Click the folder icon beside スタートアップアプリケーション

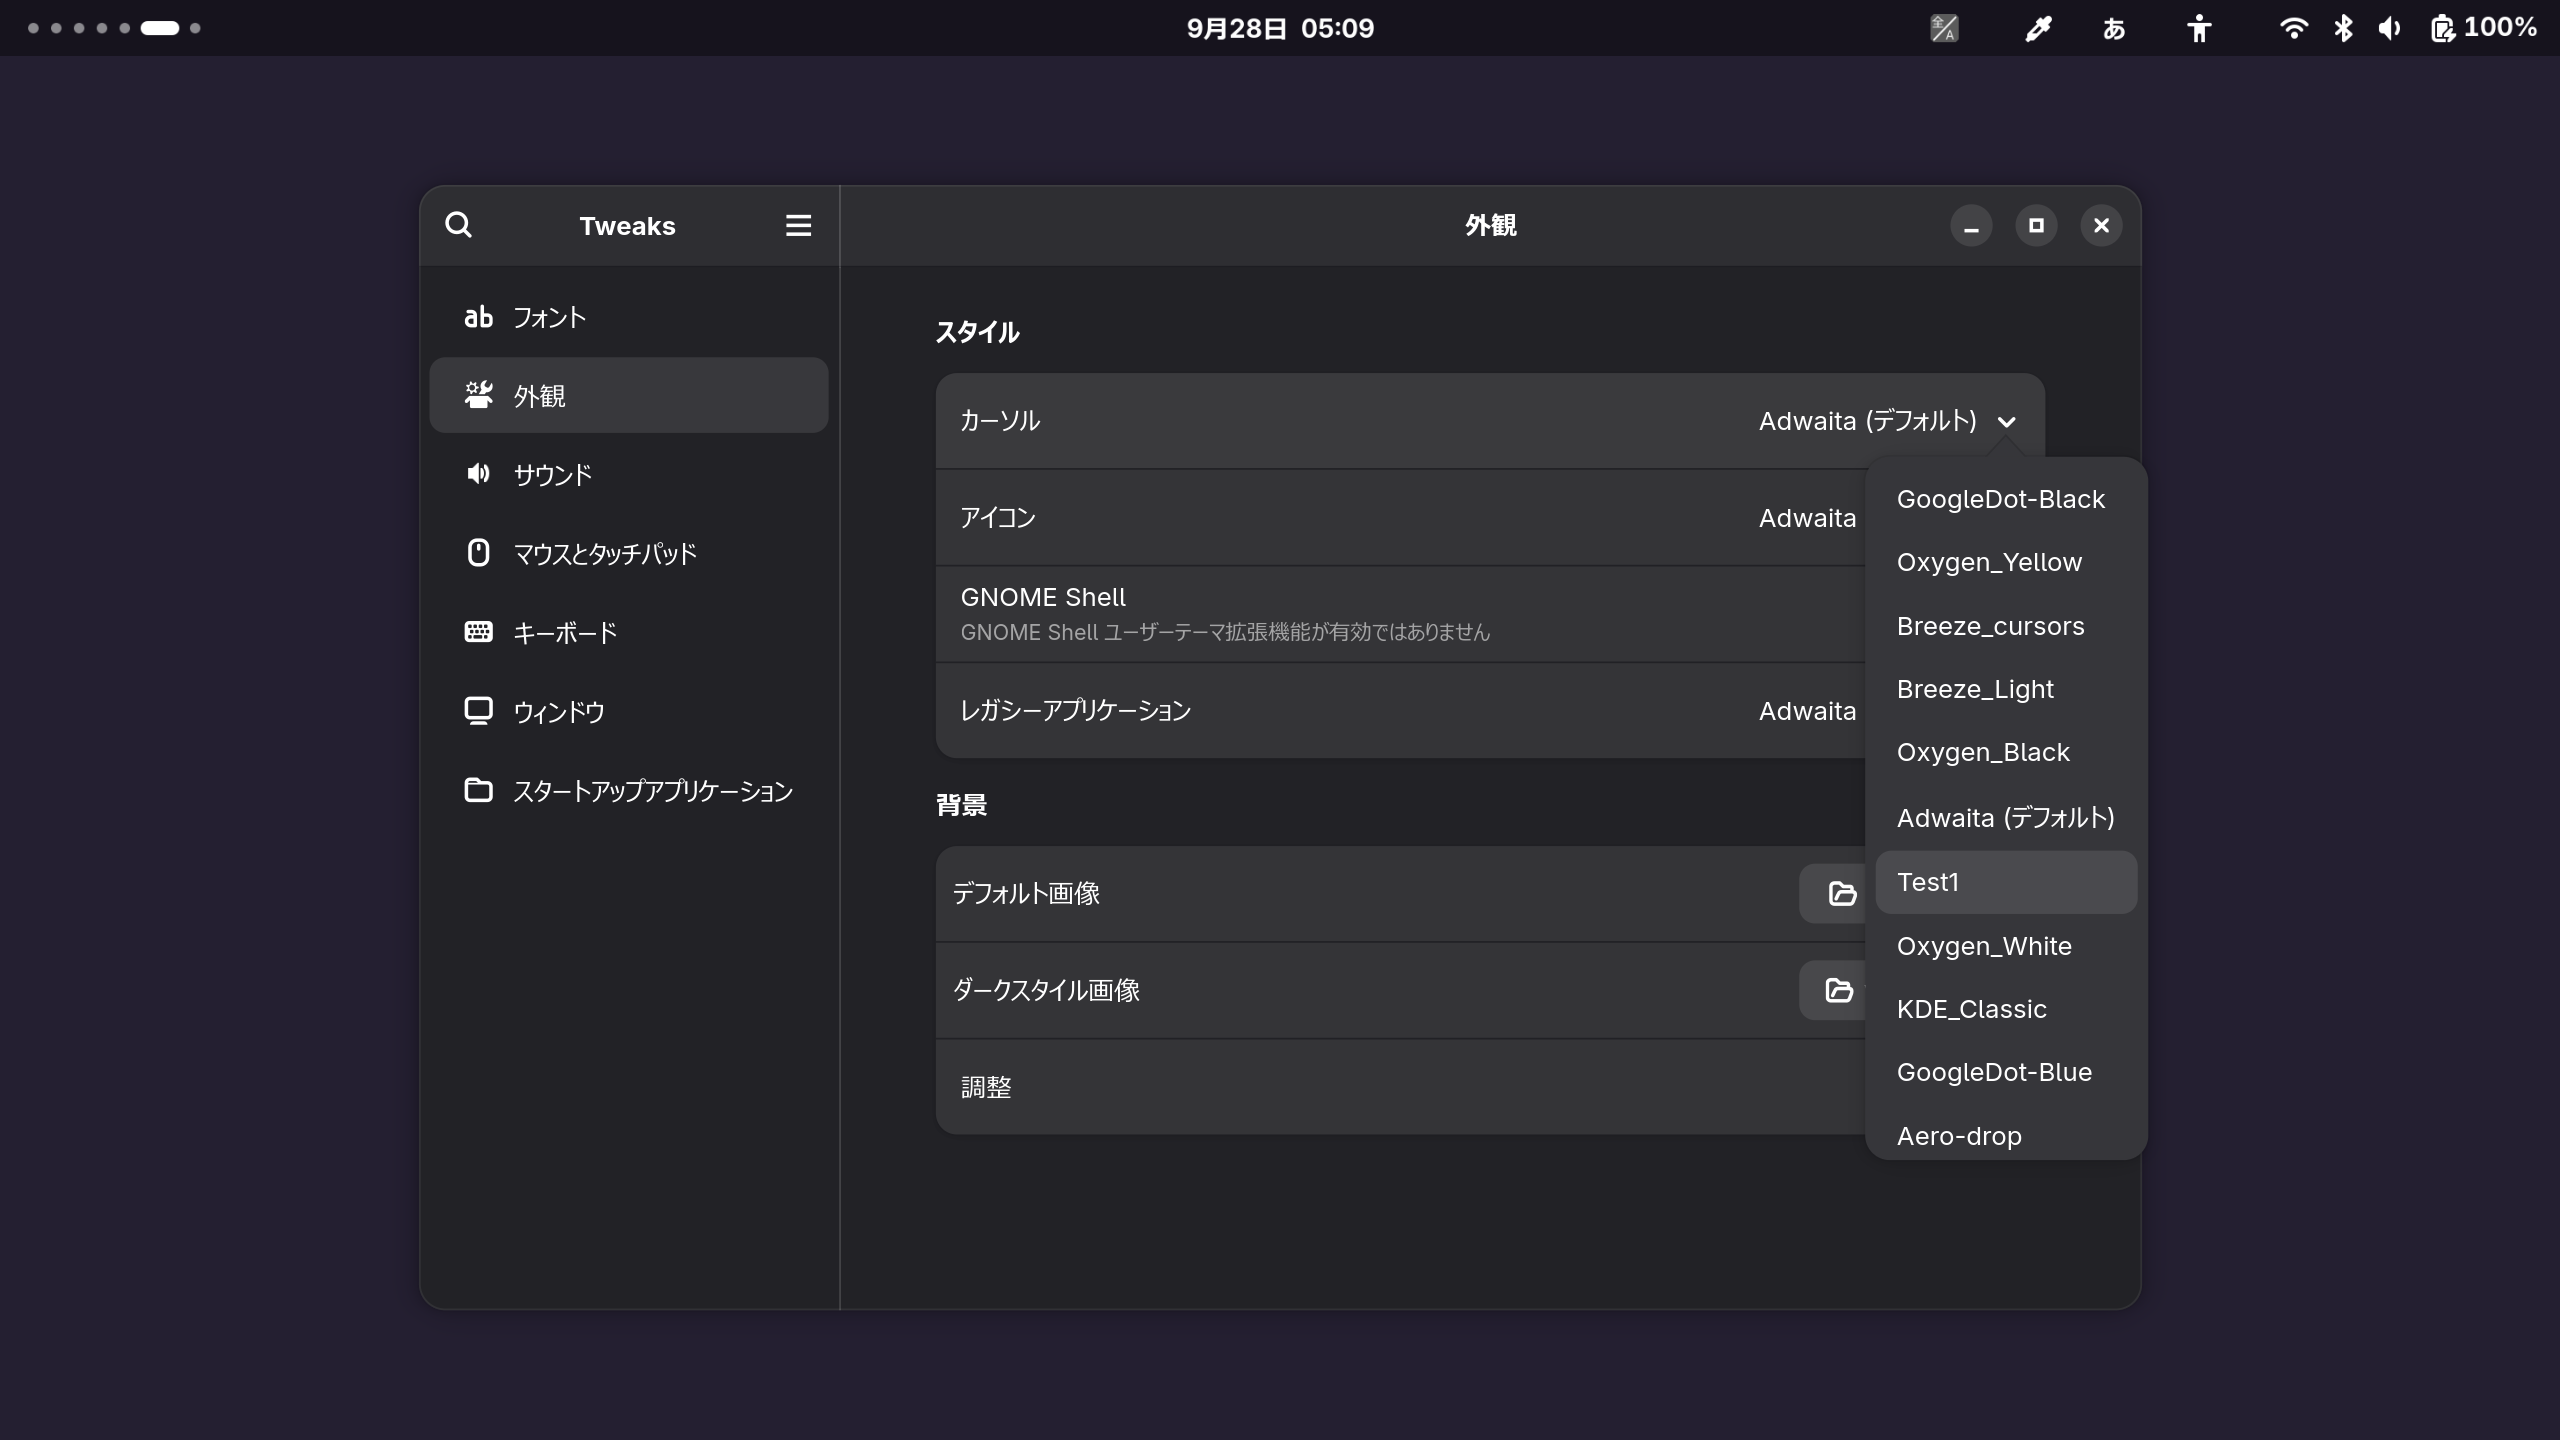click(478, 790)
